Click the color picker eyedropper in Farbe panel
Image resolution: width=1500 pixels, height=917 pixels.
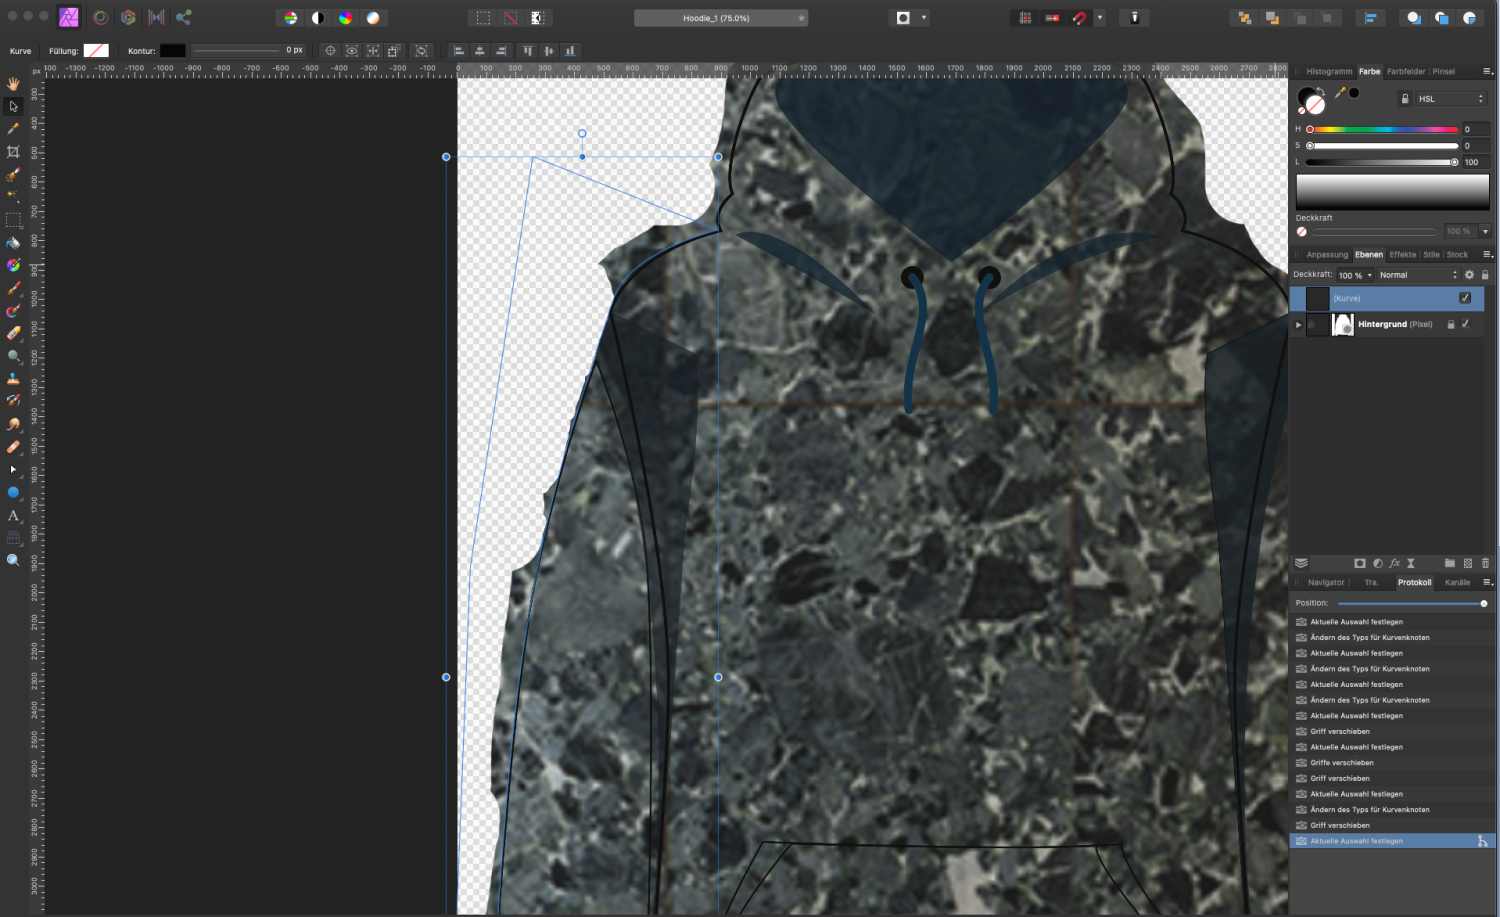pos(1339,93)
